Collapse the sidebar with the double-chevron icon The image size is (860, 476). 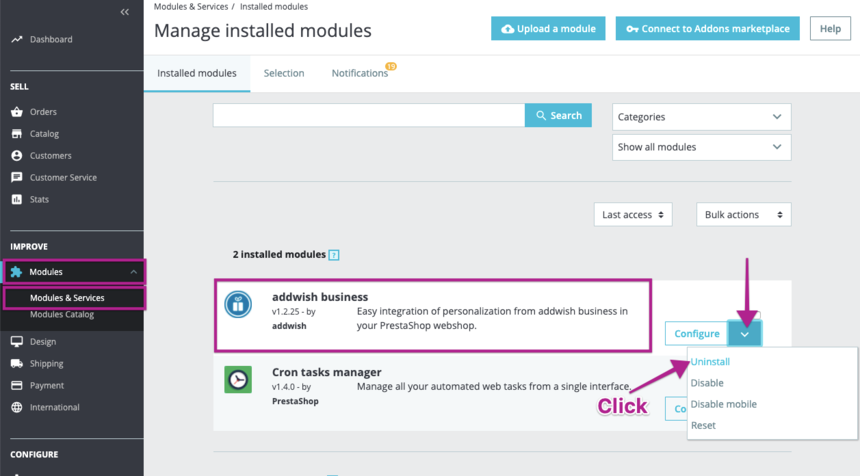coord(124,12)
